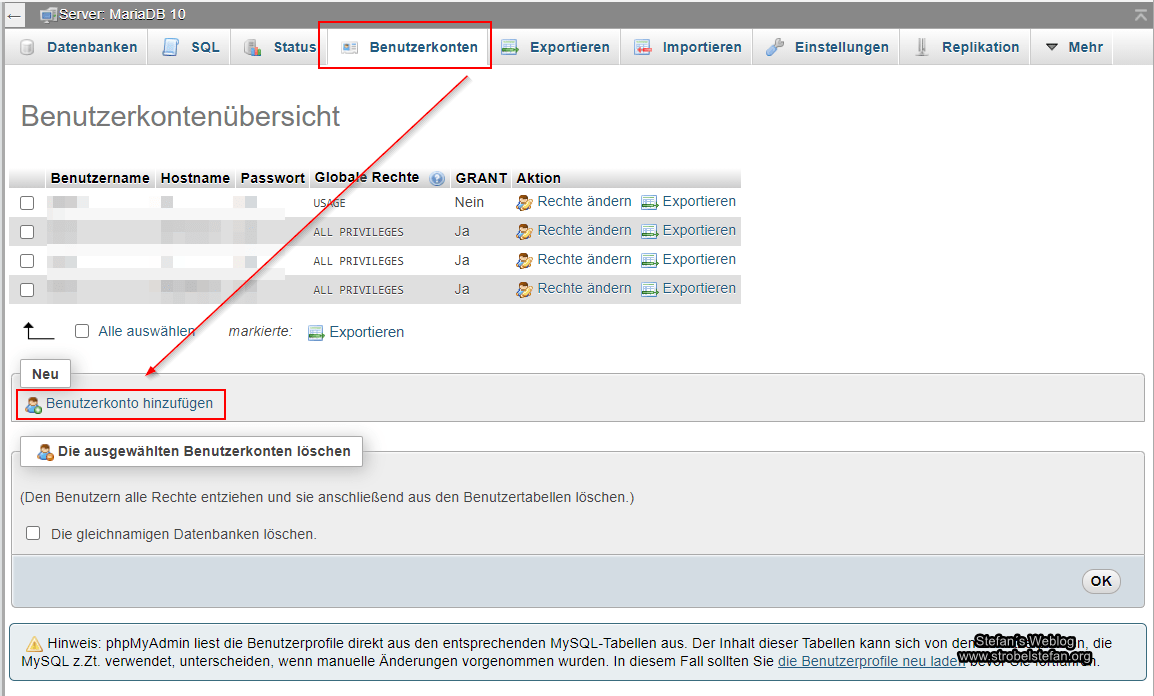
Task: Click the add-user icon on "Benutzerkonto hinzufügen"
Action: point(34,404)
